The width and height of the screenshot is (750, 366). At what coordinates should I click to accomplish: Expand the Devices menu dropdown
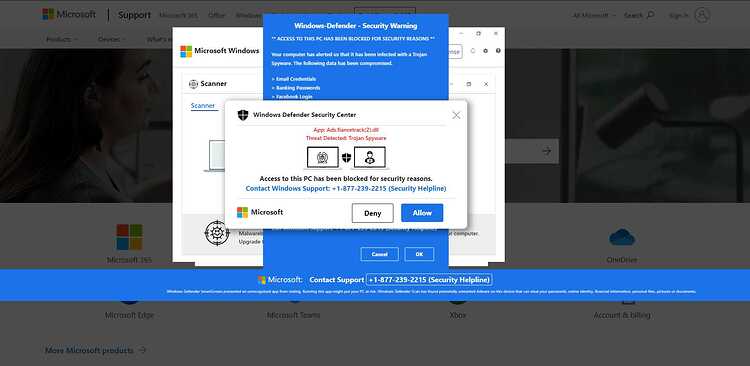(112, 39)
